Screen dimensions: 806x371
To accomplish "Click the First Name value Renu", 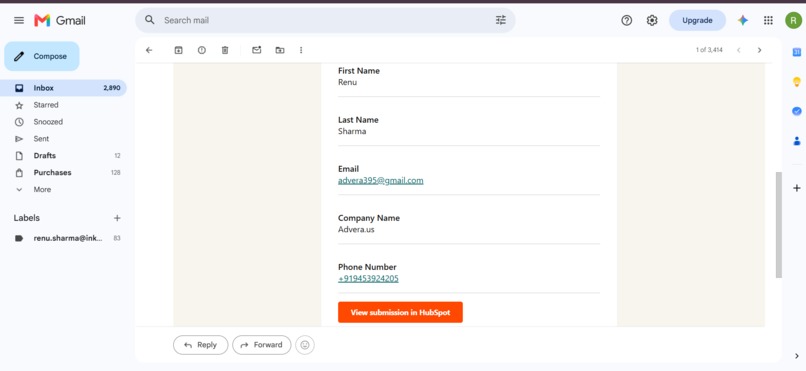I will [x=347, y=82].
